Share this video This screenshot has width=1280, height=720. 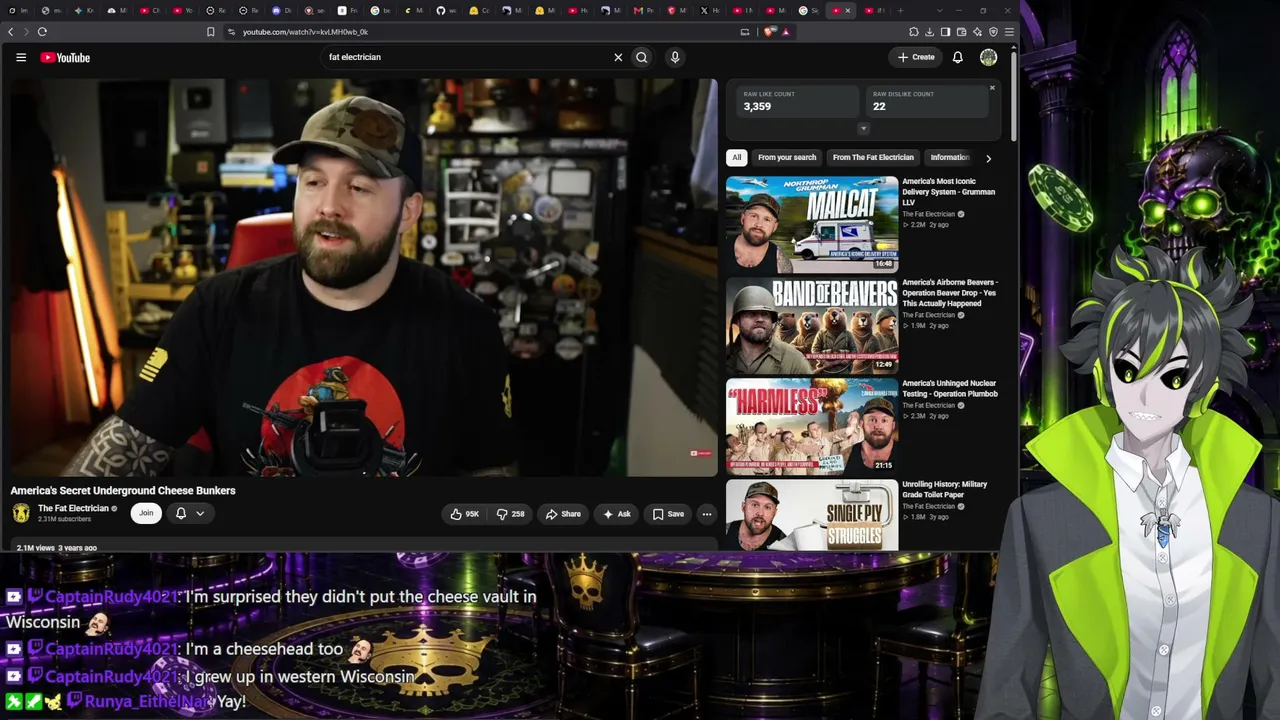click(x=563, y=514)
